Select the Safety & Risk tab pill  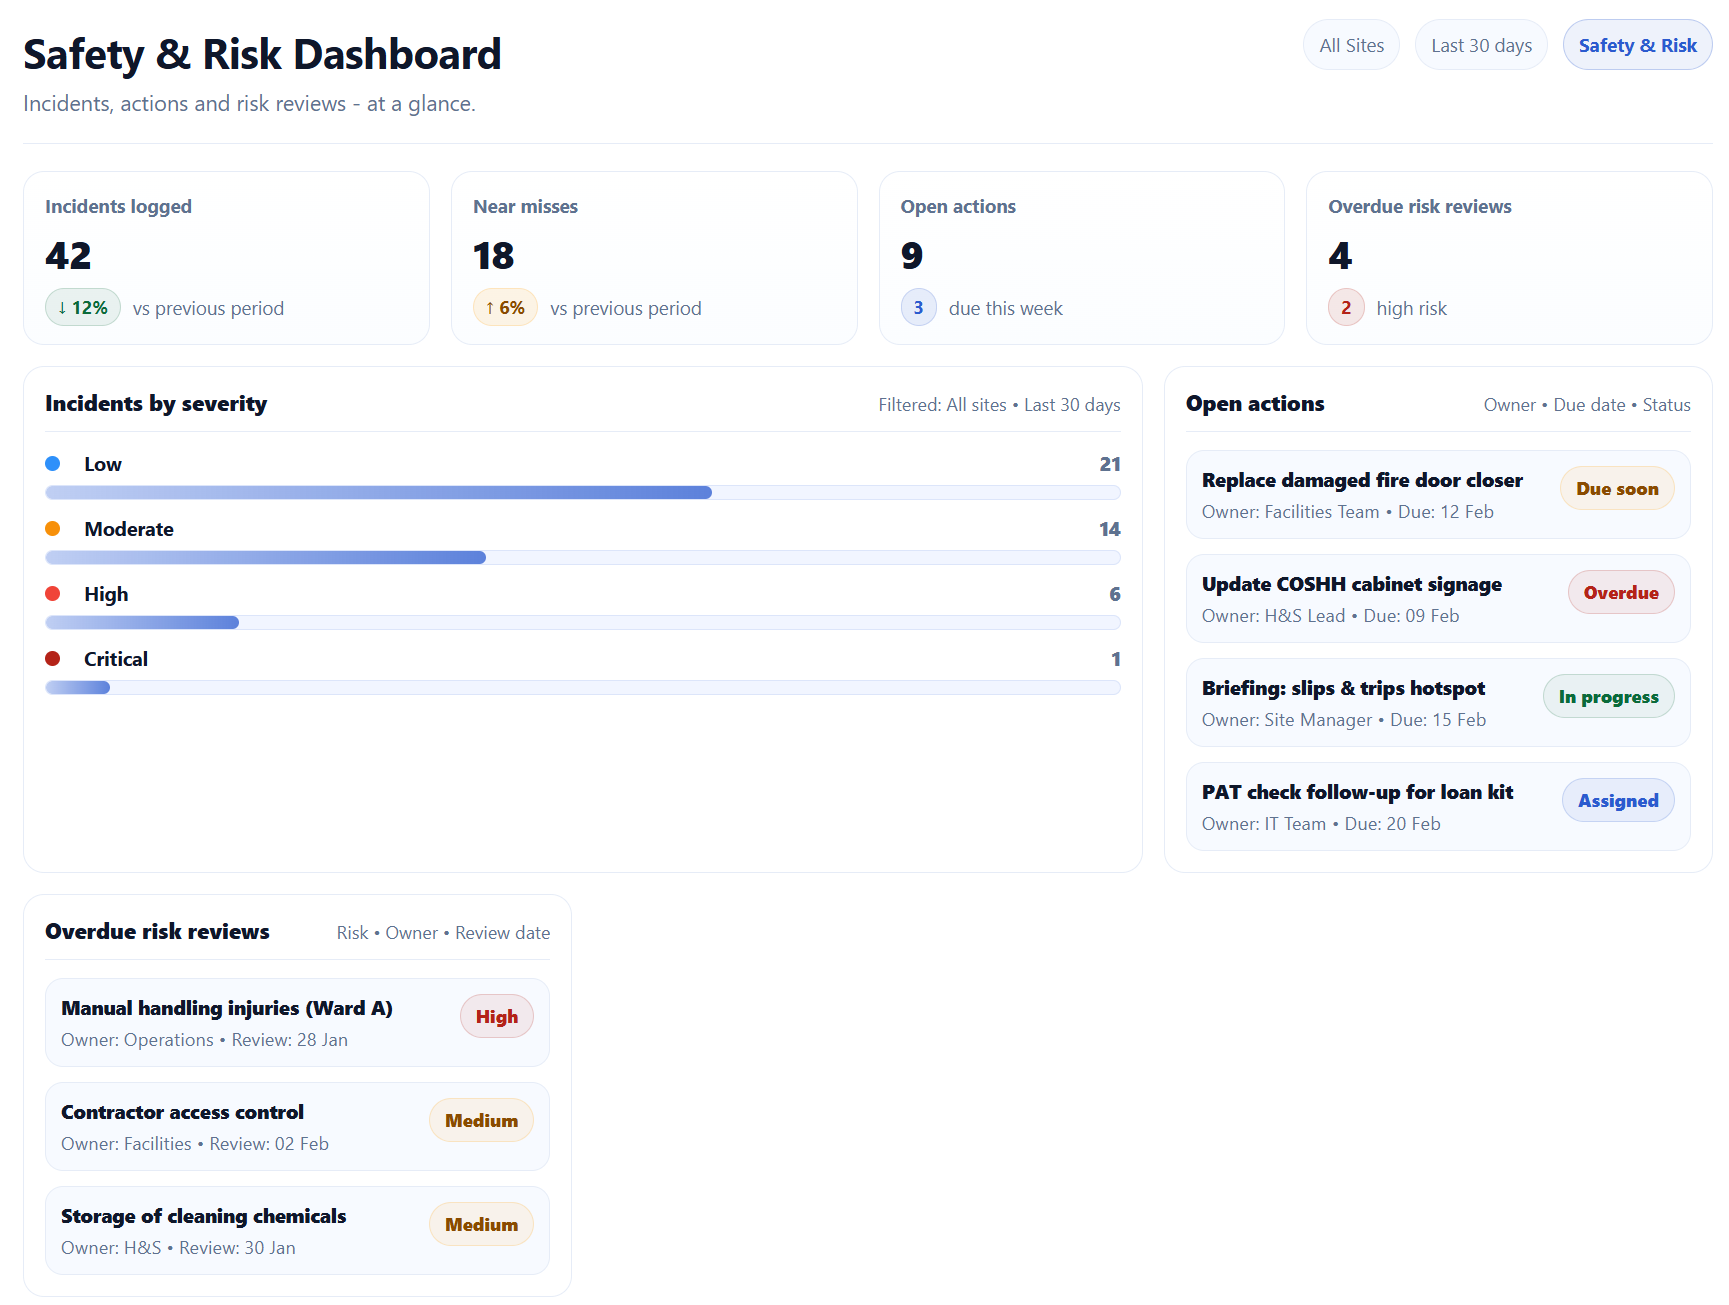1636,46
